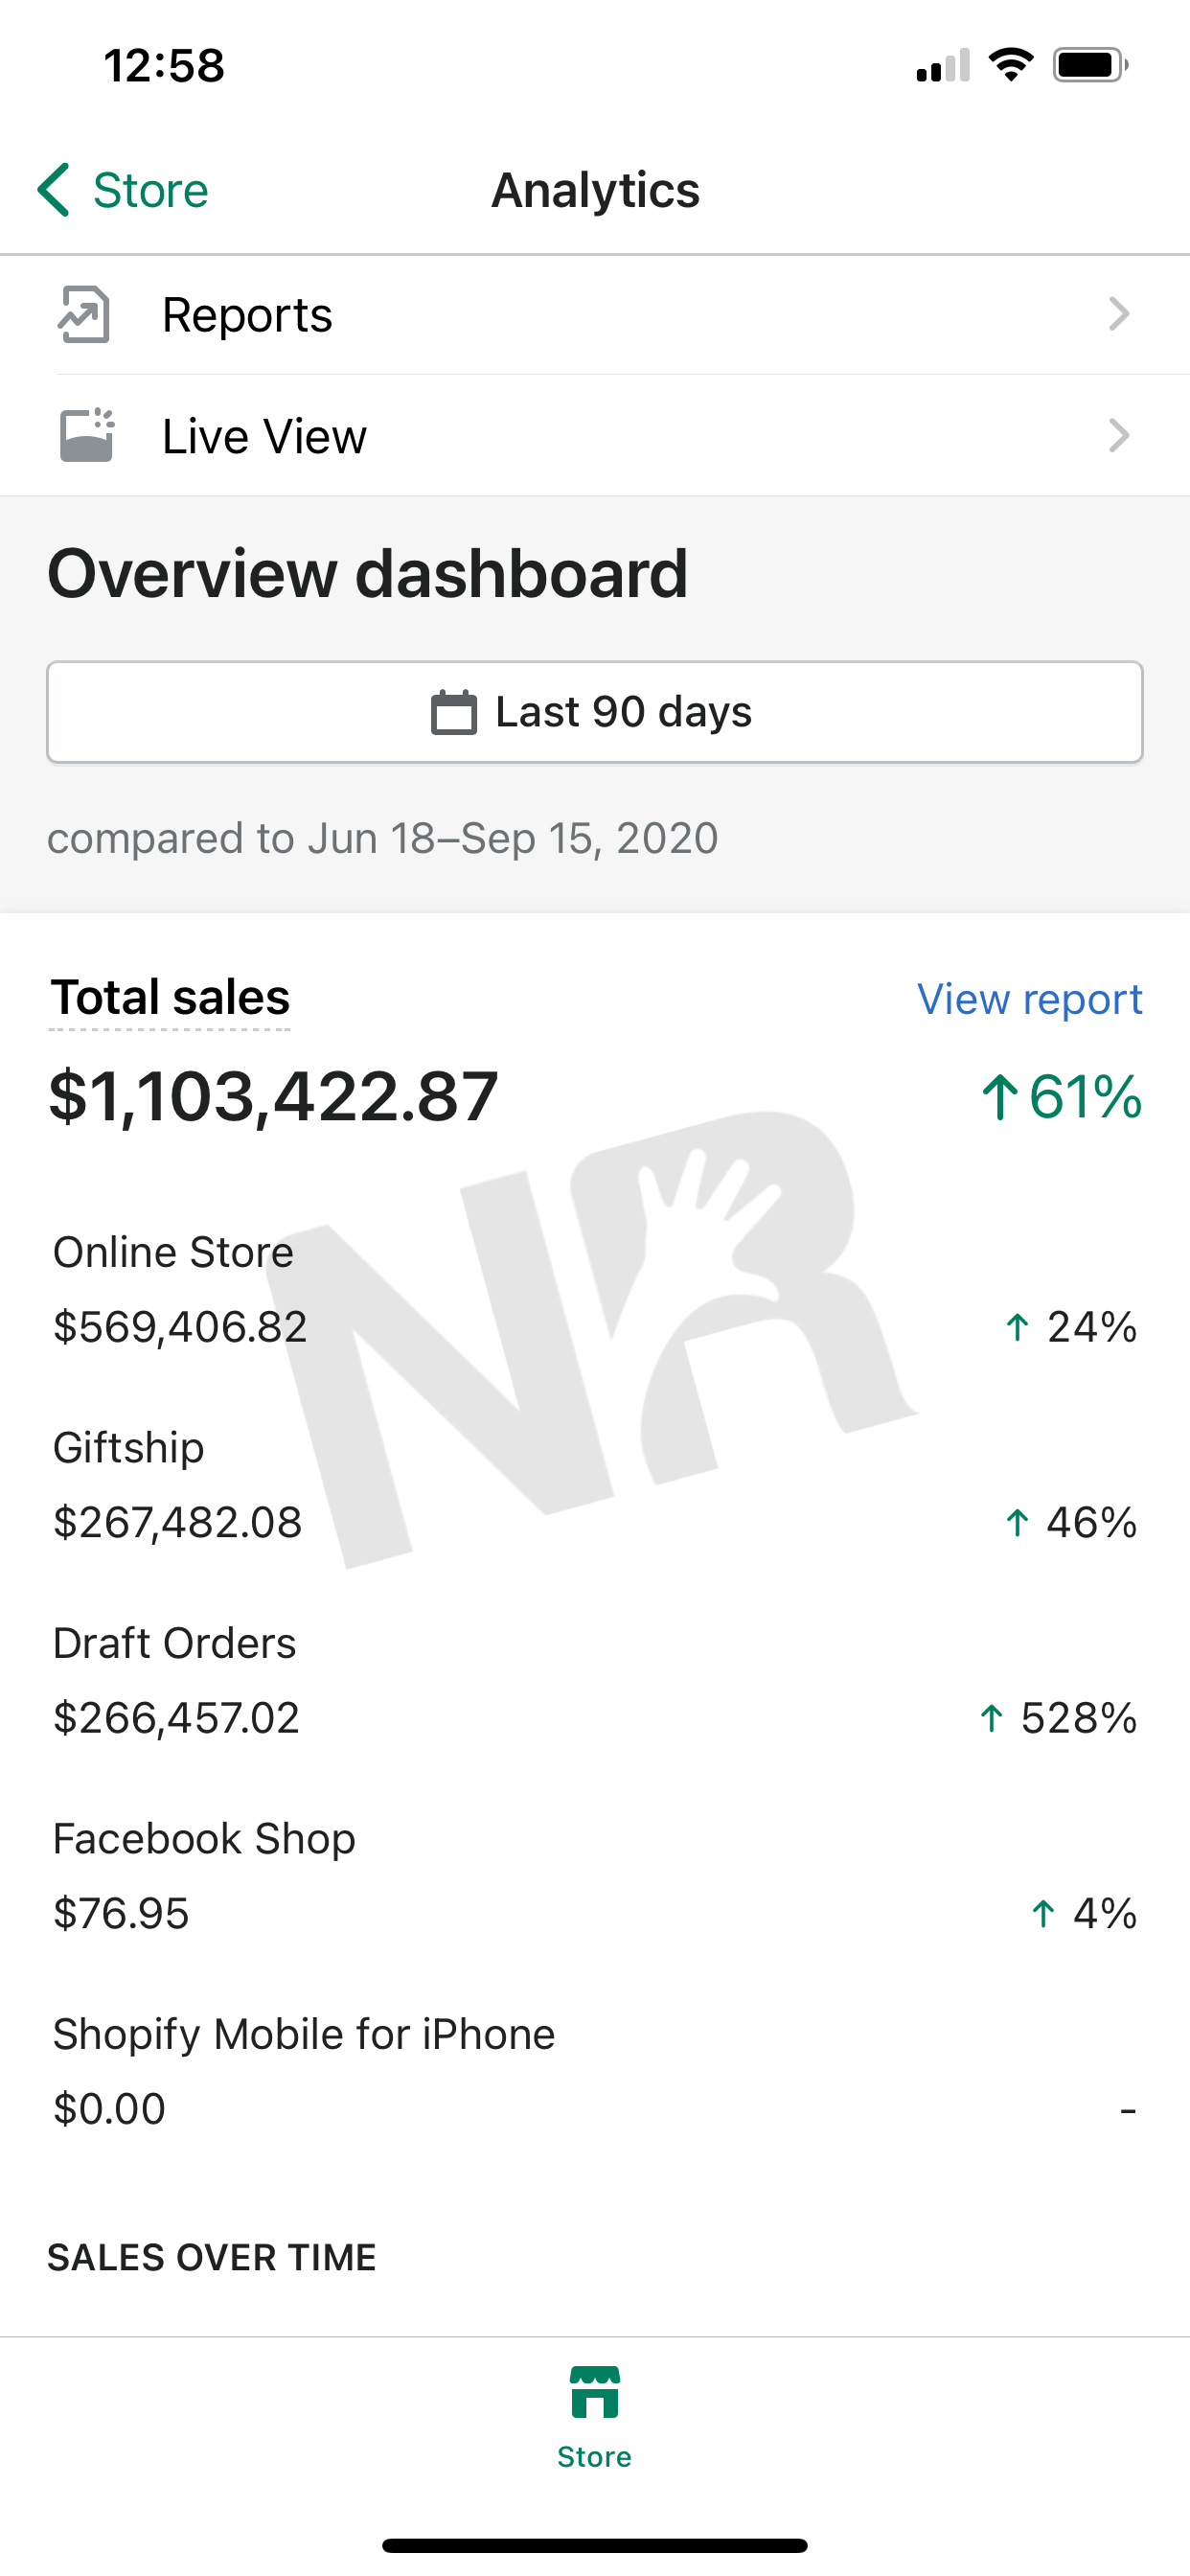Expand Reports via right chevron

[1119, 315]
